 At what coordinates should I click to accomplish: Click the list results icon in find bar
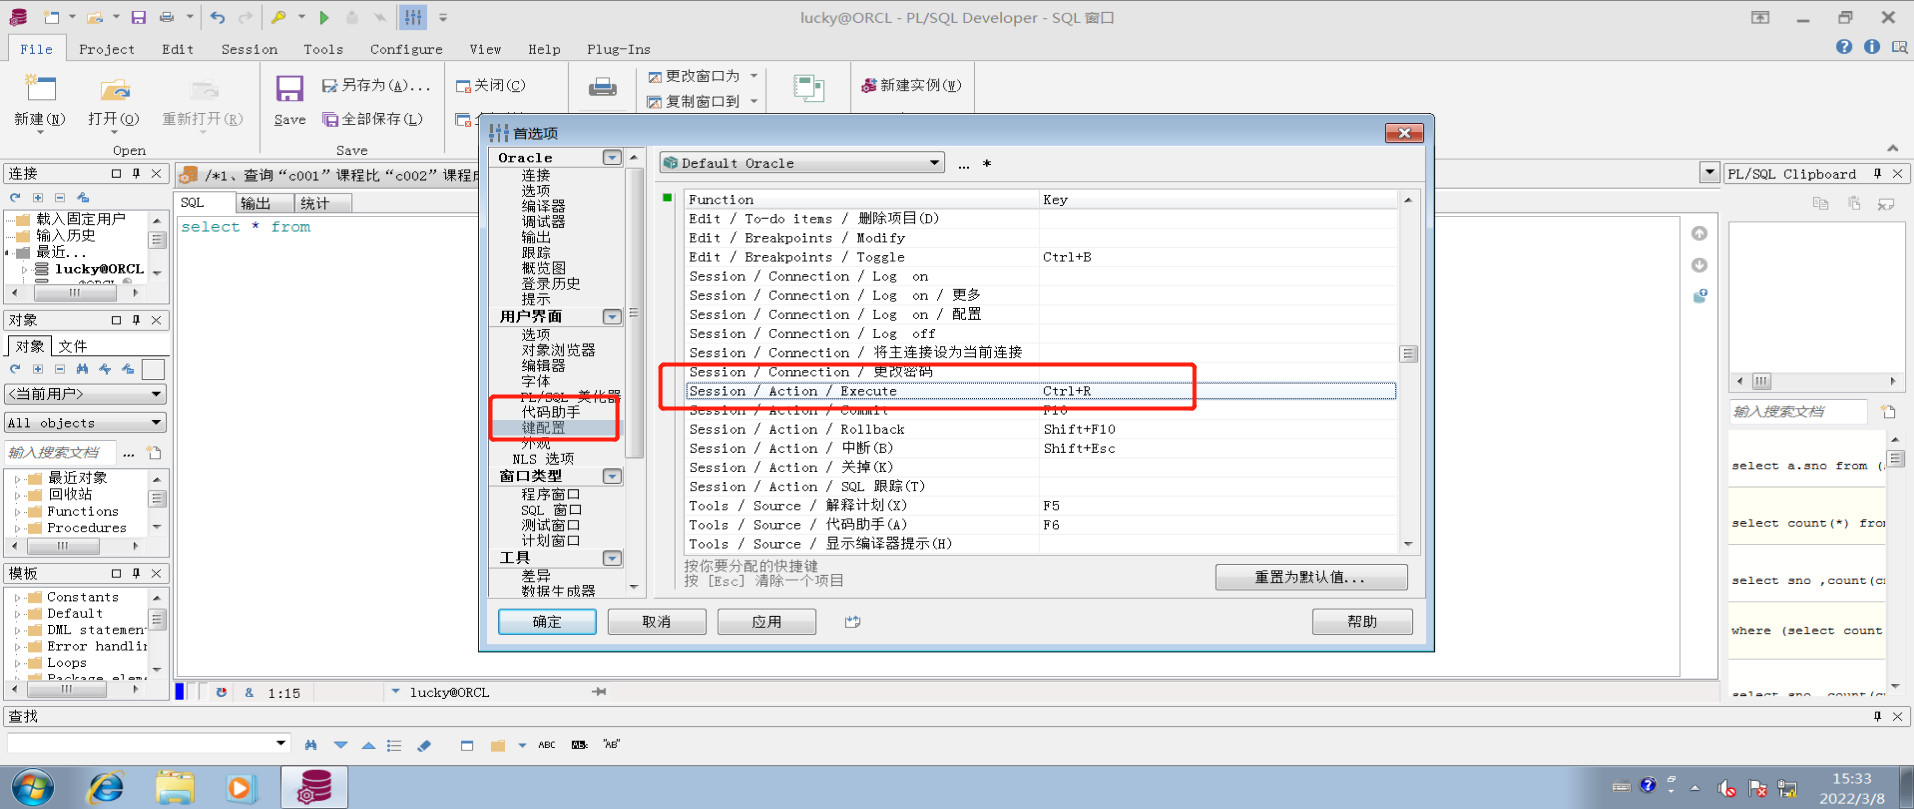tap(394, 744)
